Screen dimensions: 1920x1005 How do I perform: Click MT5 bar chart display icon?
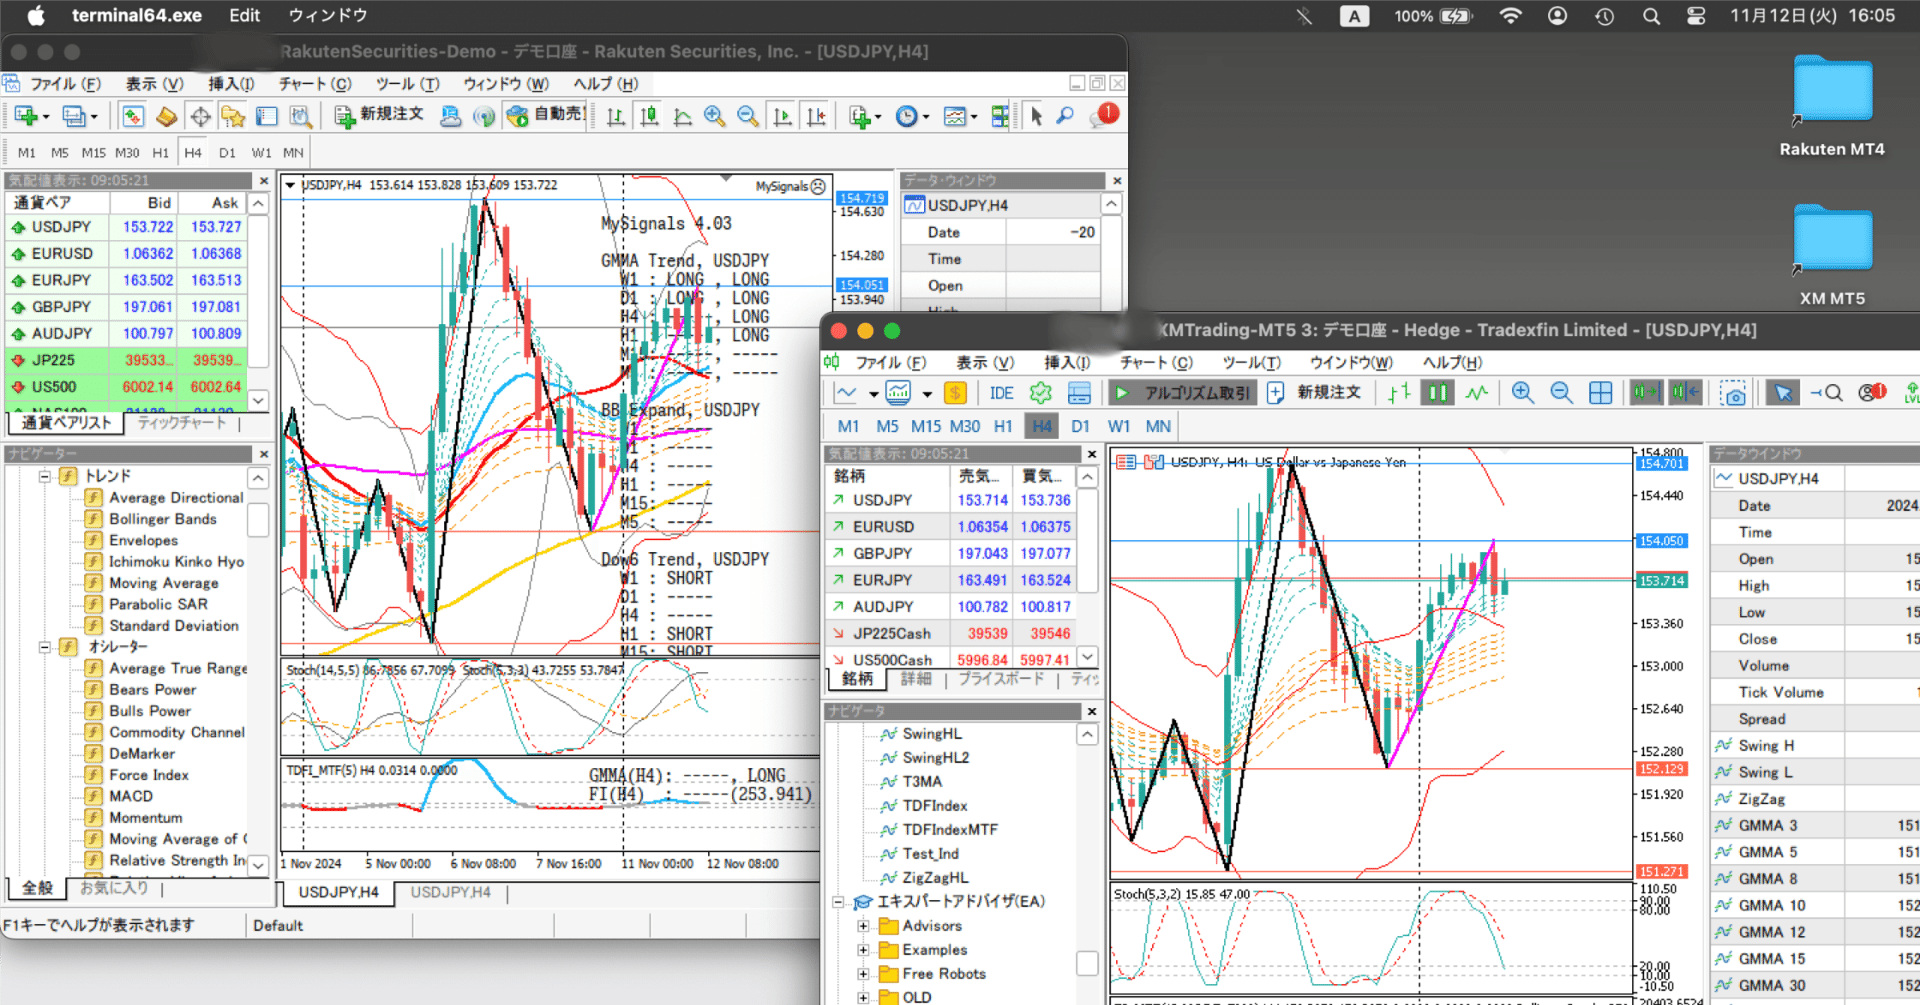point(1399,393)
